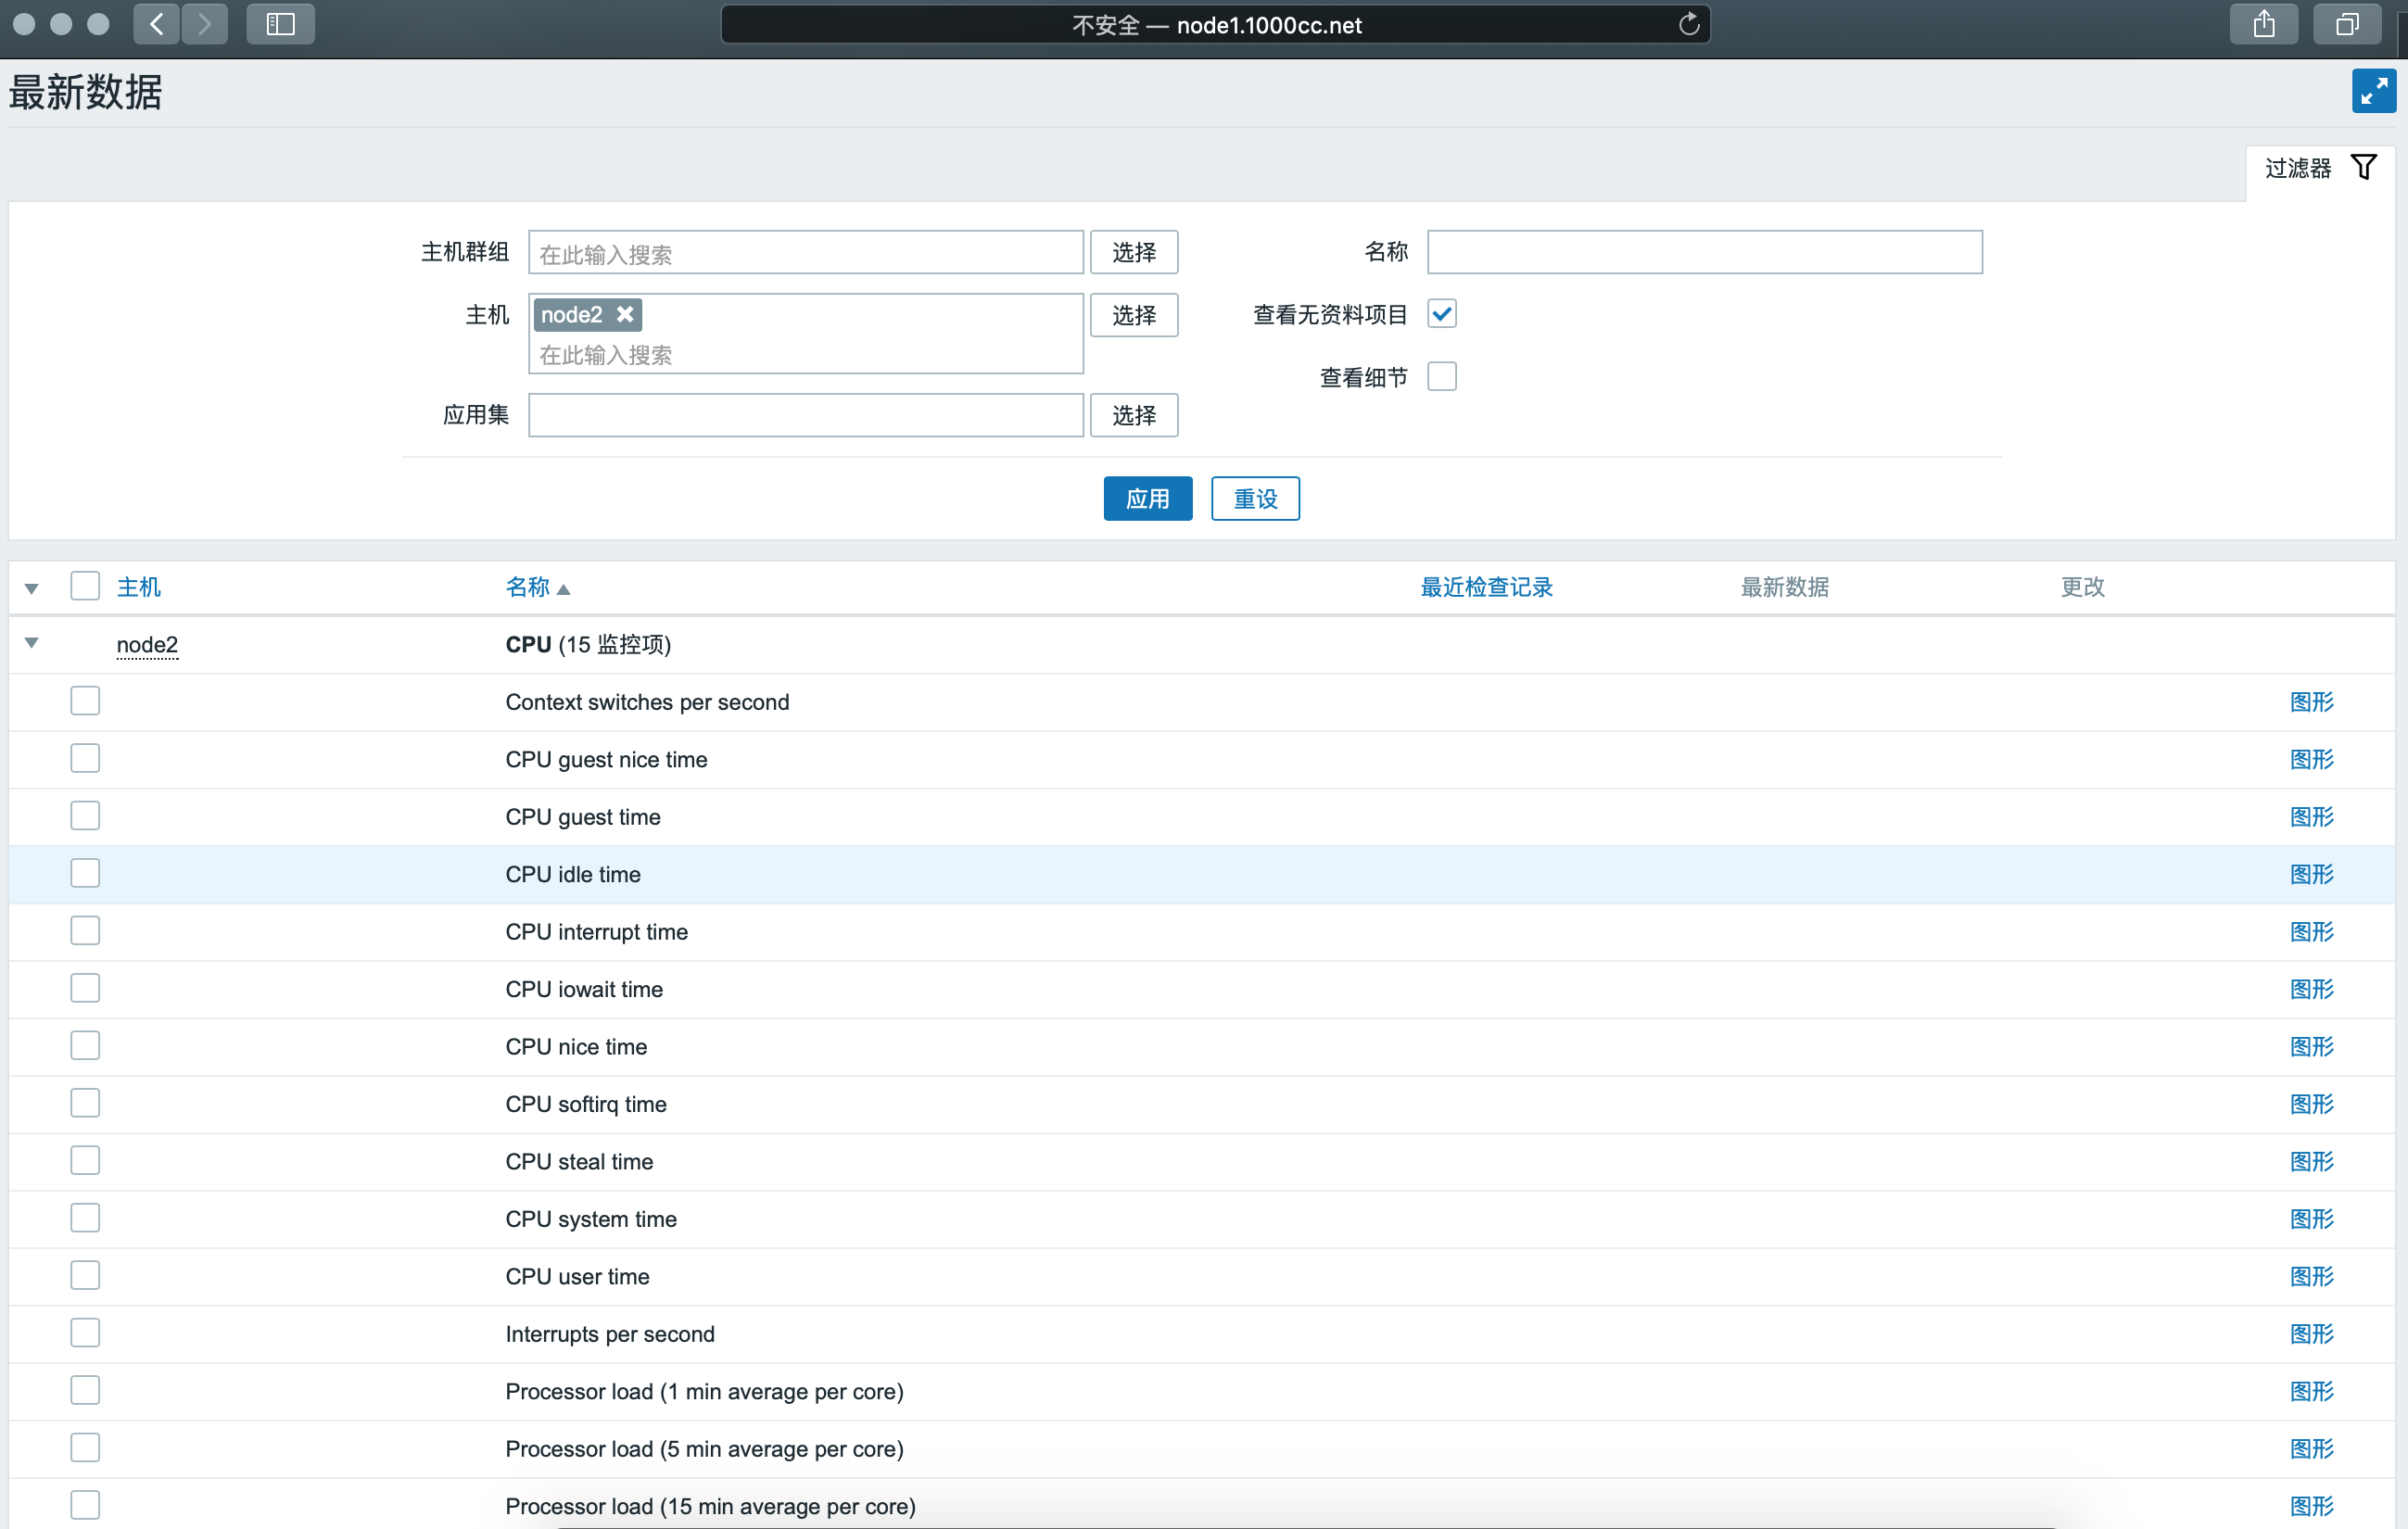This screenshot has height=1529, width=2408.
Task: Click the Safari share icon
Action: (x=2263, y=24)
